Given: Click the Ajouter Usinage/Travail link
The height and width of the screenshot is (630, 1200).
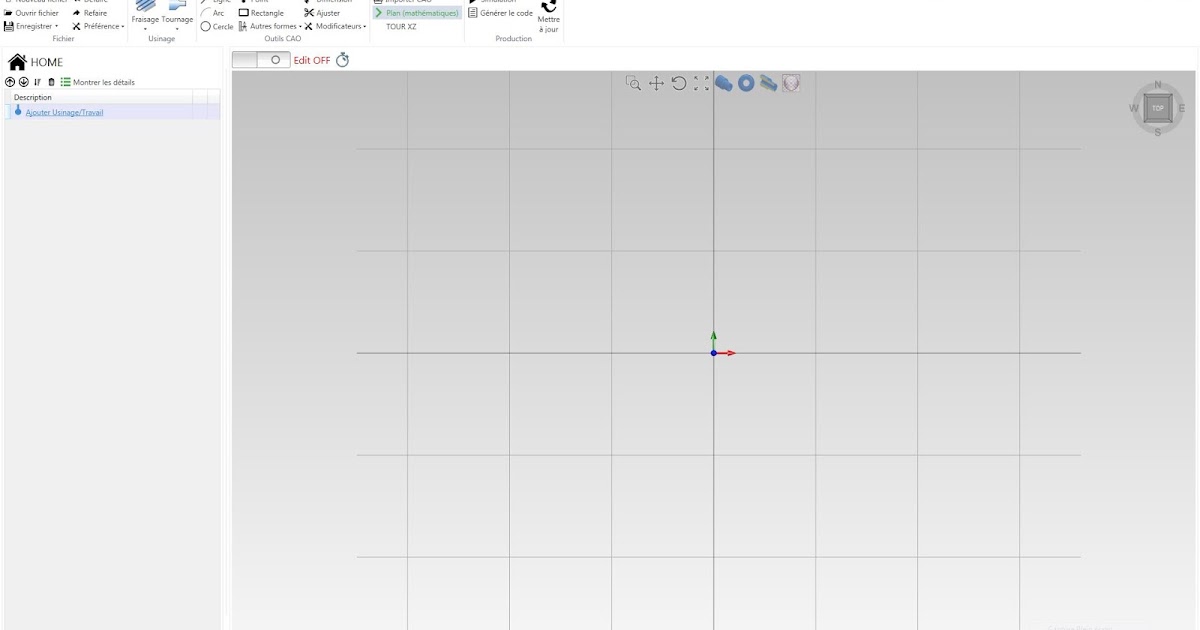Looking at the screenshot, I should click(66, 112).
